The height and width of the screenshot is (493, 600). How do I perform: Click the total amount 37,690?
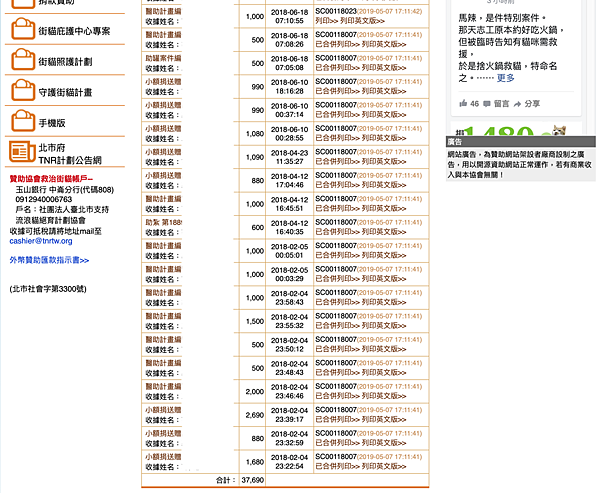pyautogui.click(x=253, y=480)
